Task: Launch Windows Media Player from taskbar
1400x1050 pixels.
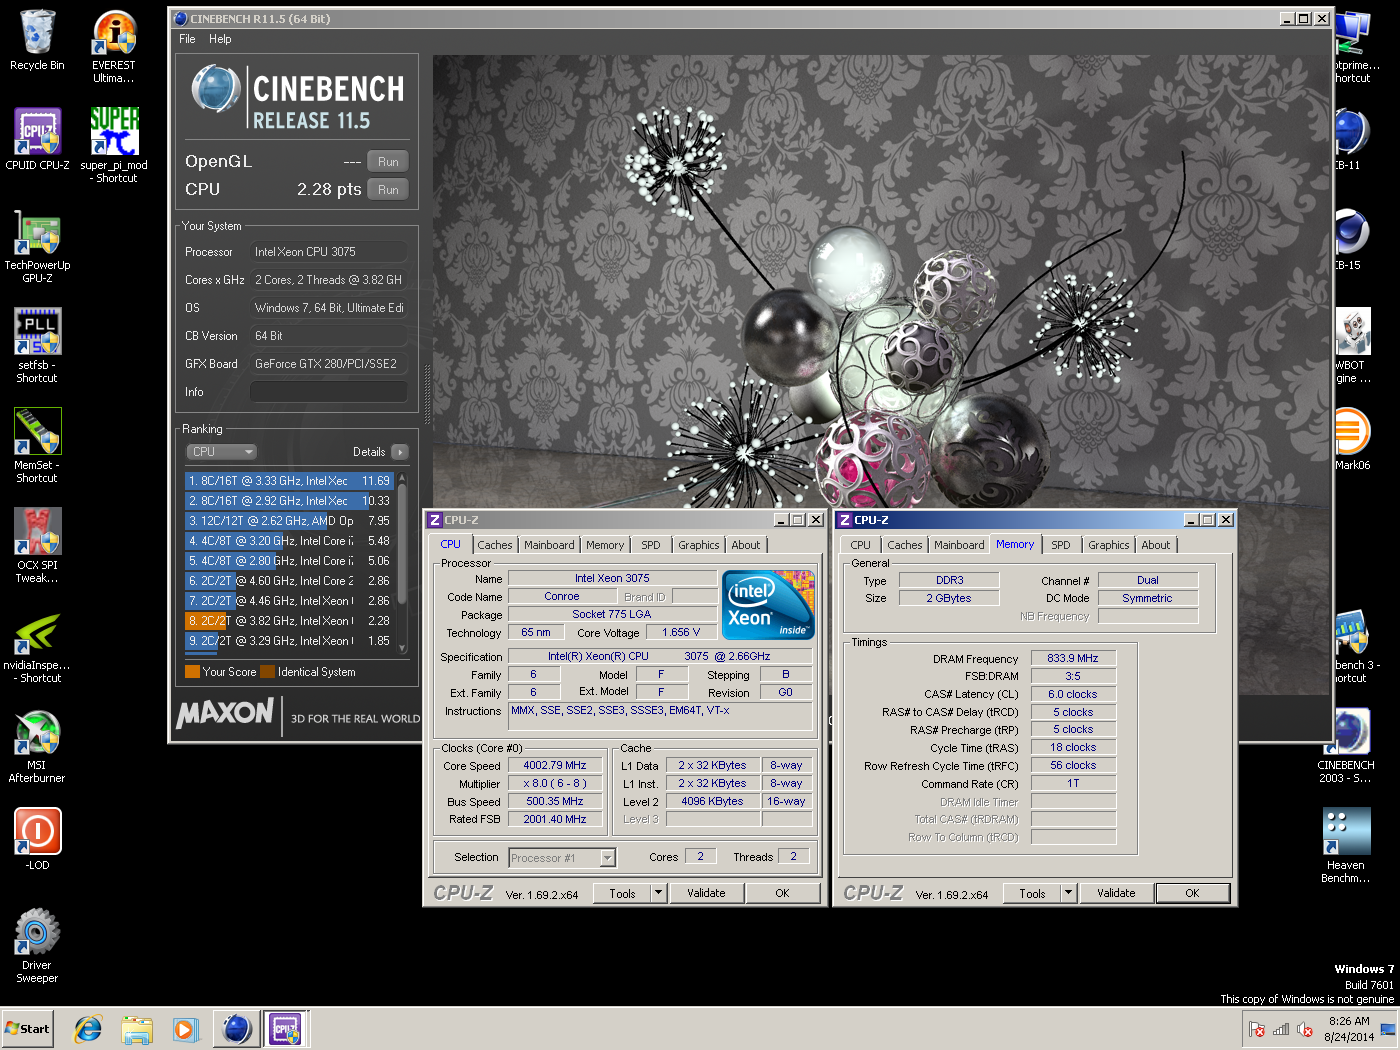Action: [185, 1029]
